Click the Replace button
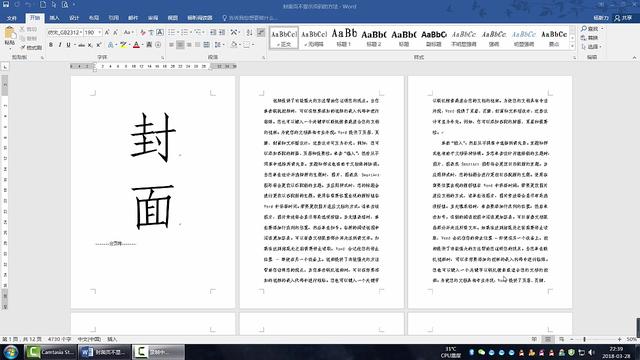 [x=589, y=38]
